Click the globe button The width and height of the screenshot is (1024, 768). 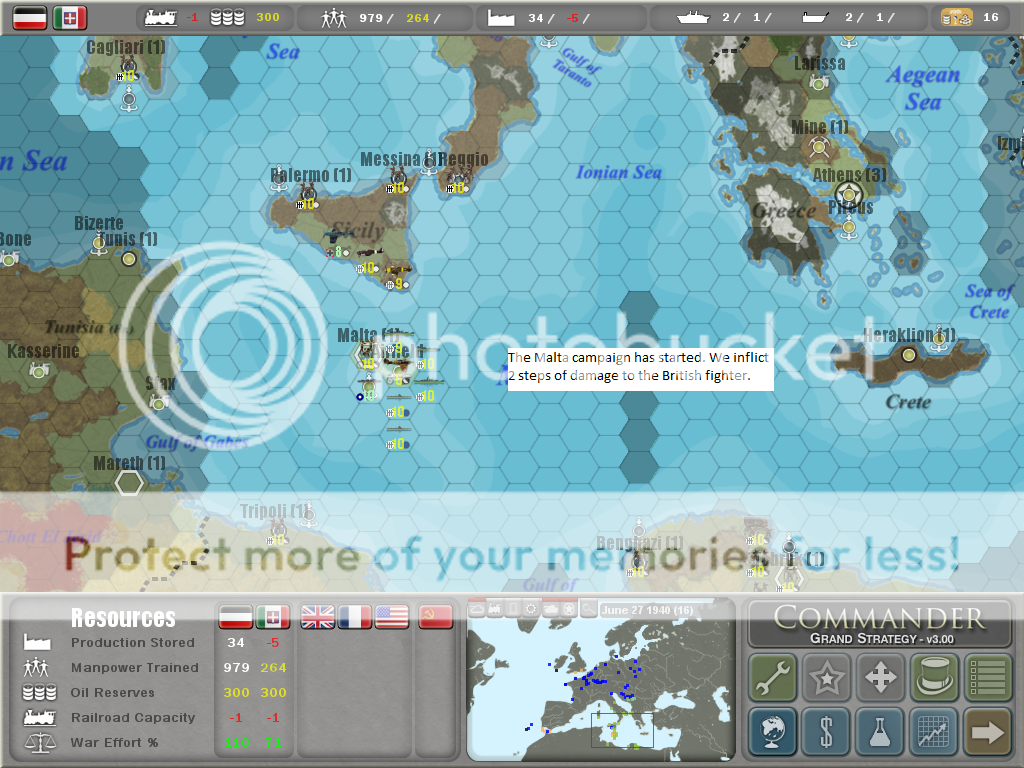pos(773,732)
